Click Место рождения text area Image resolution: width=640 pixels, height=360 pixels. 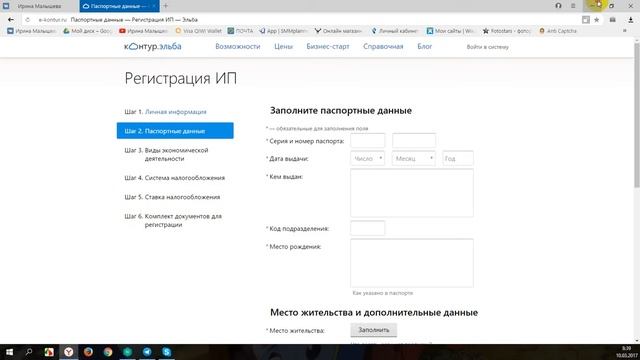tap(412, 263)
